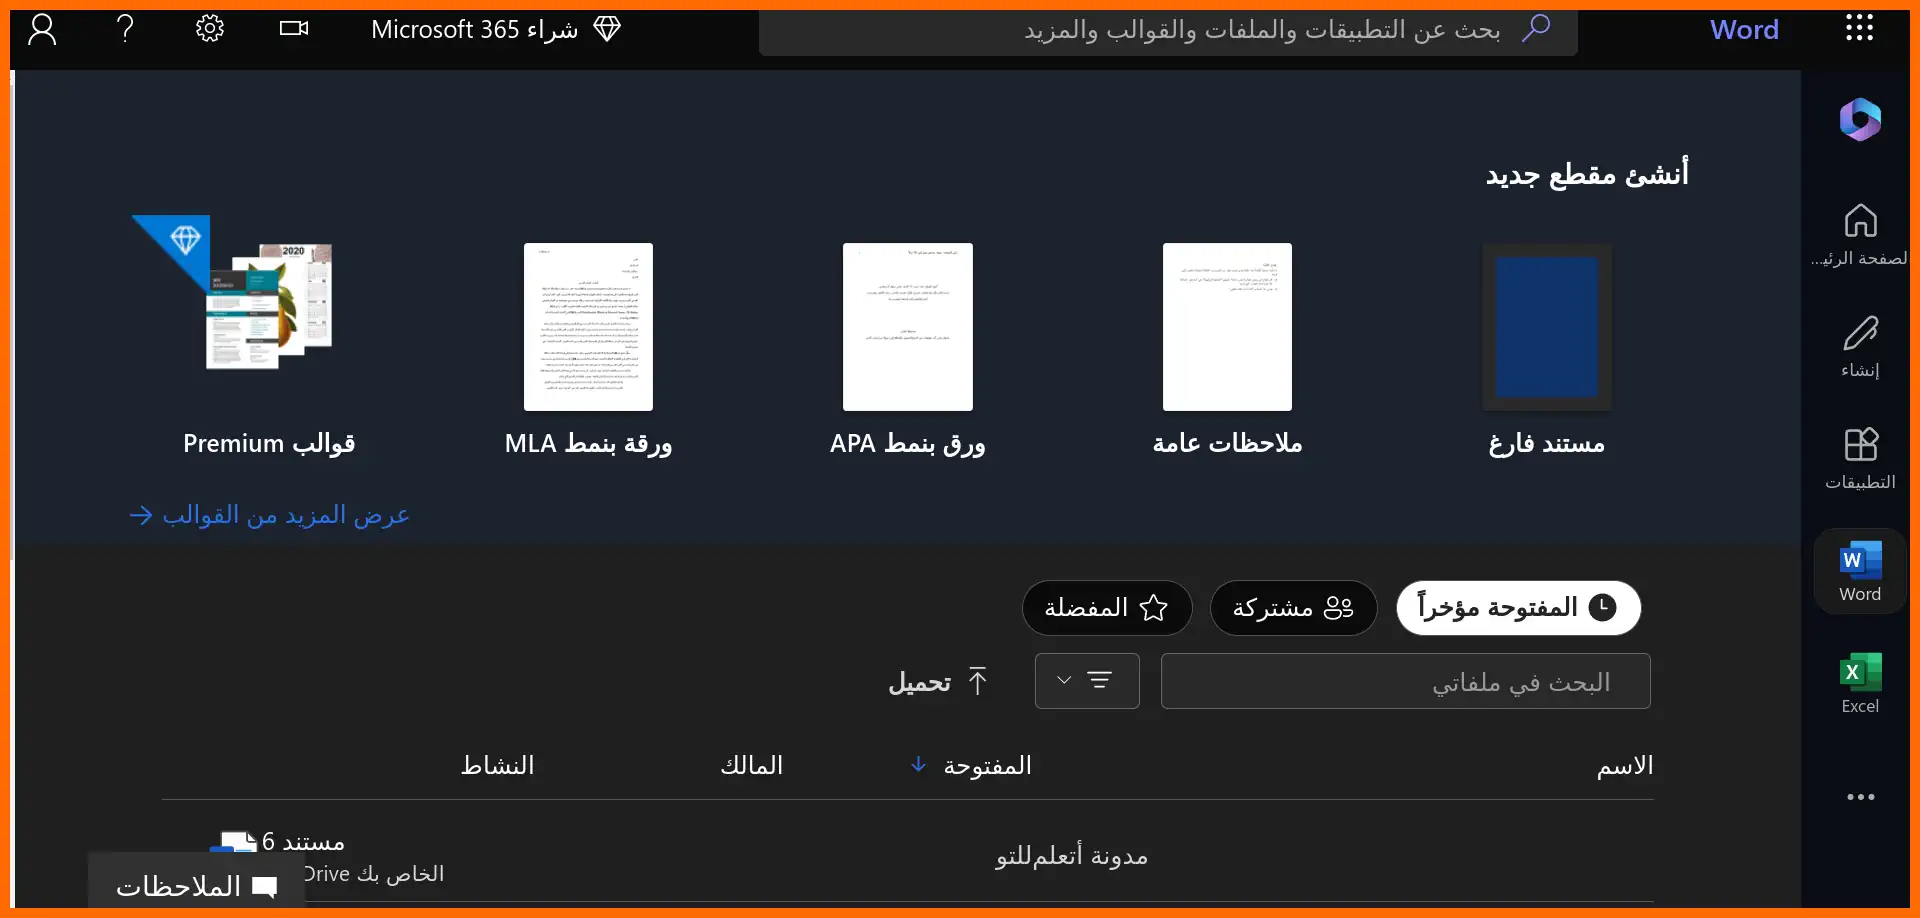Open the help question mark icon

[x=125, y=29]
